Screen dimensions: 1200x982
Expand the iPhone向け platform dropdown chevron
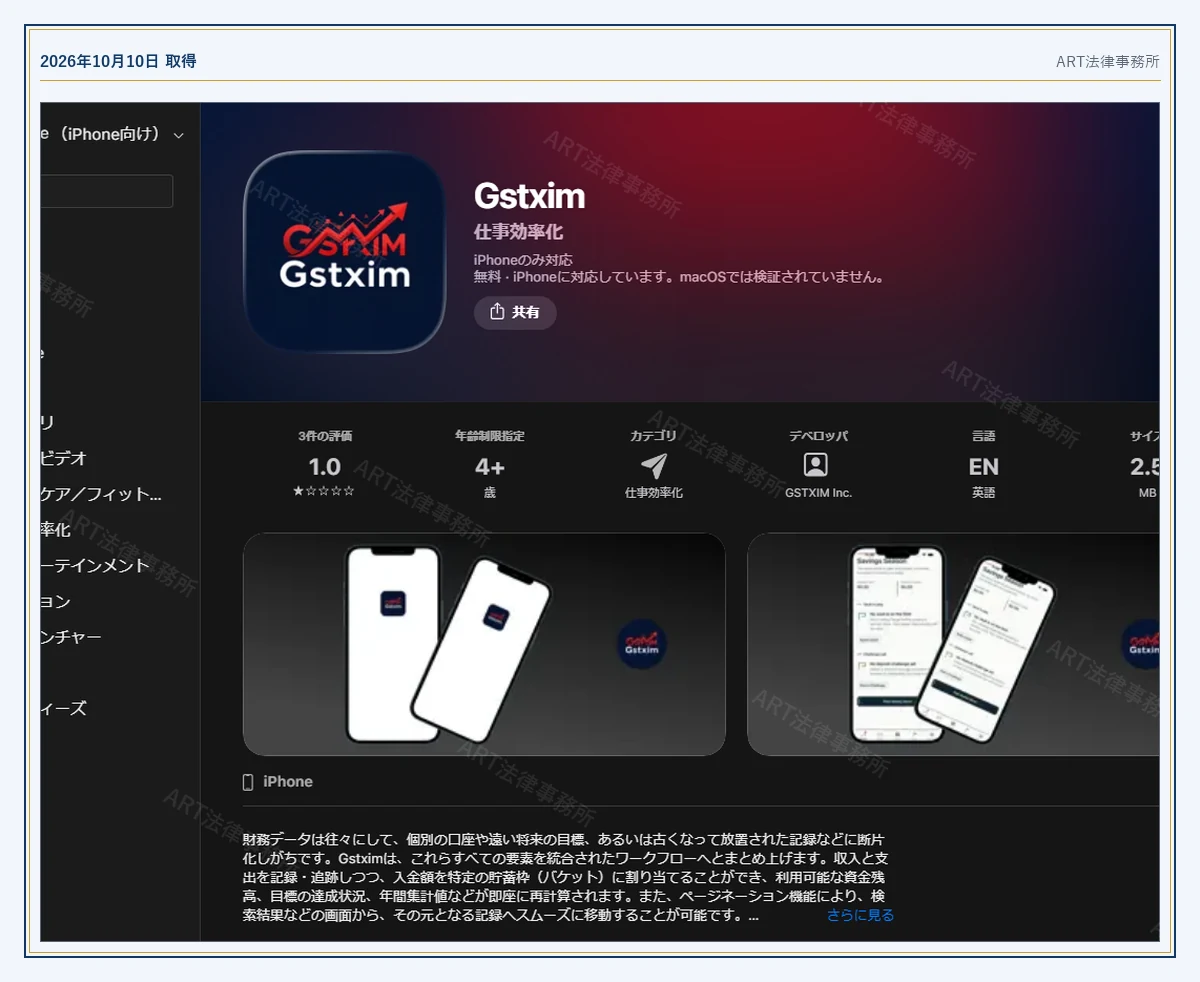[x=179, y=135]
